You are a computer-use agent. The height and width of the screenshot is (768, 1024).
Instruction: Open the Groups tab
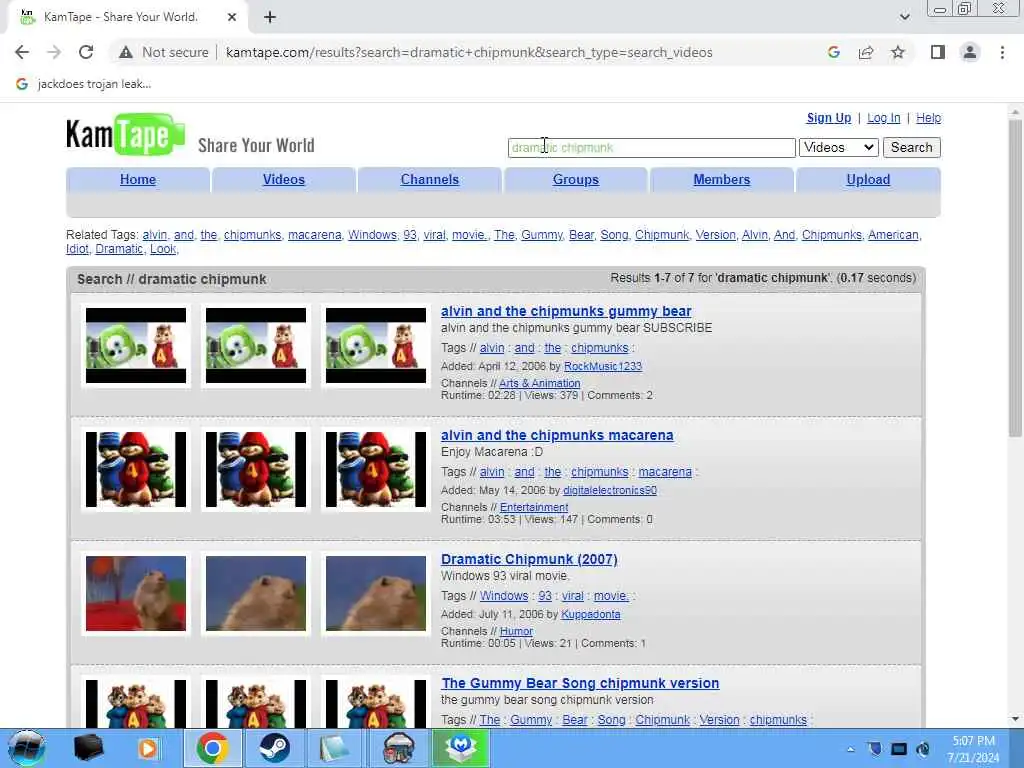[575, 180]
